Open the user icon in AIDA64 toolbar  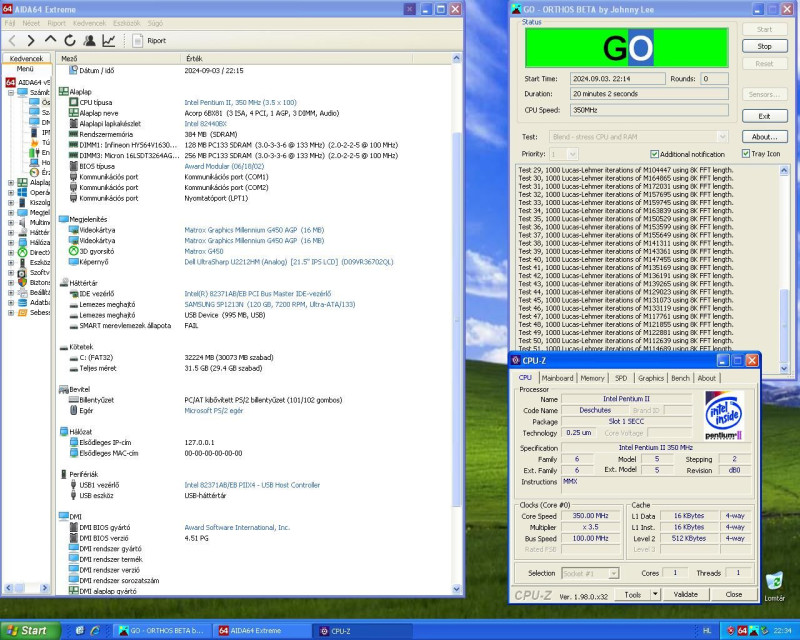click(x=89, y=41)
